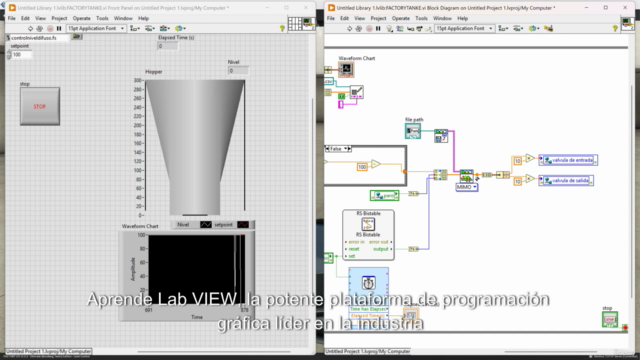
Task: Open the Operate menu in the Front Panel
Action: coord(82,18)
